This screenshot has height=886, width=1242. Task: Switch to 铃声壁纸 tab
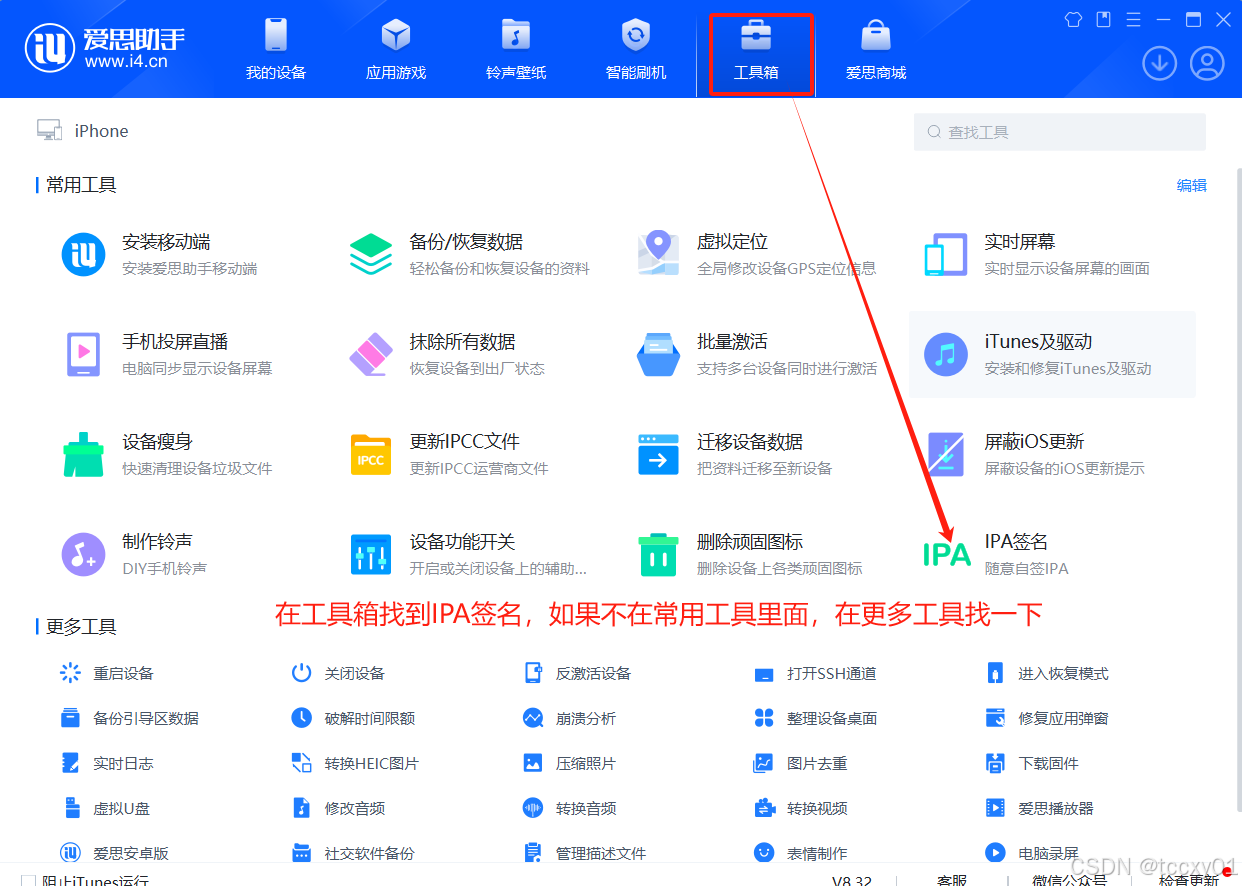coord(516,50)
